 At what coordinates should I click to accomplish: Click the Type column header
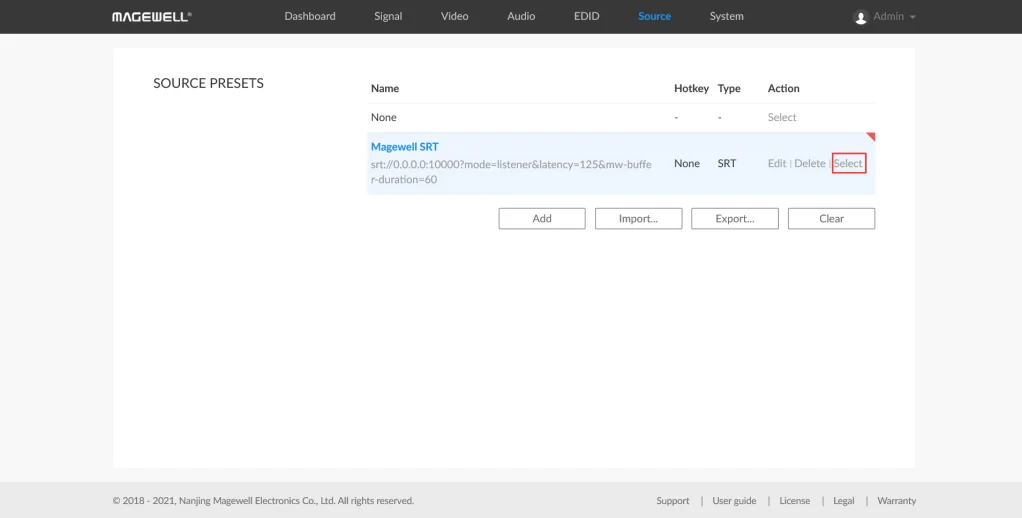729,88
